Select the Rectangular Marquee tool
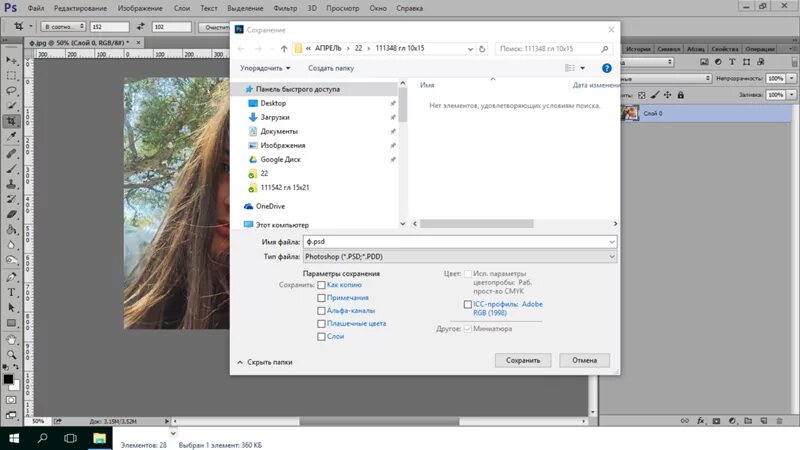The image size is (800, 450). (x=11, y=76)
